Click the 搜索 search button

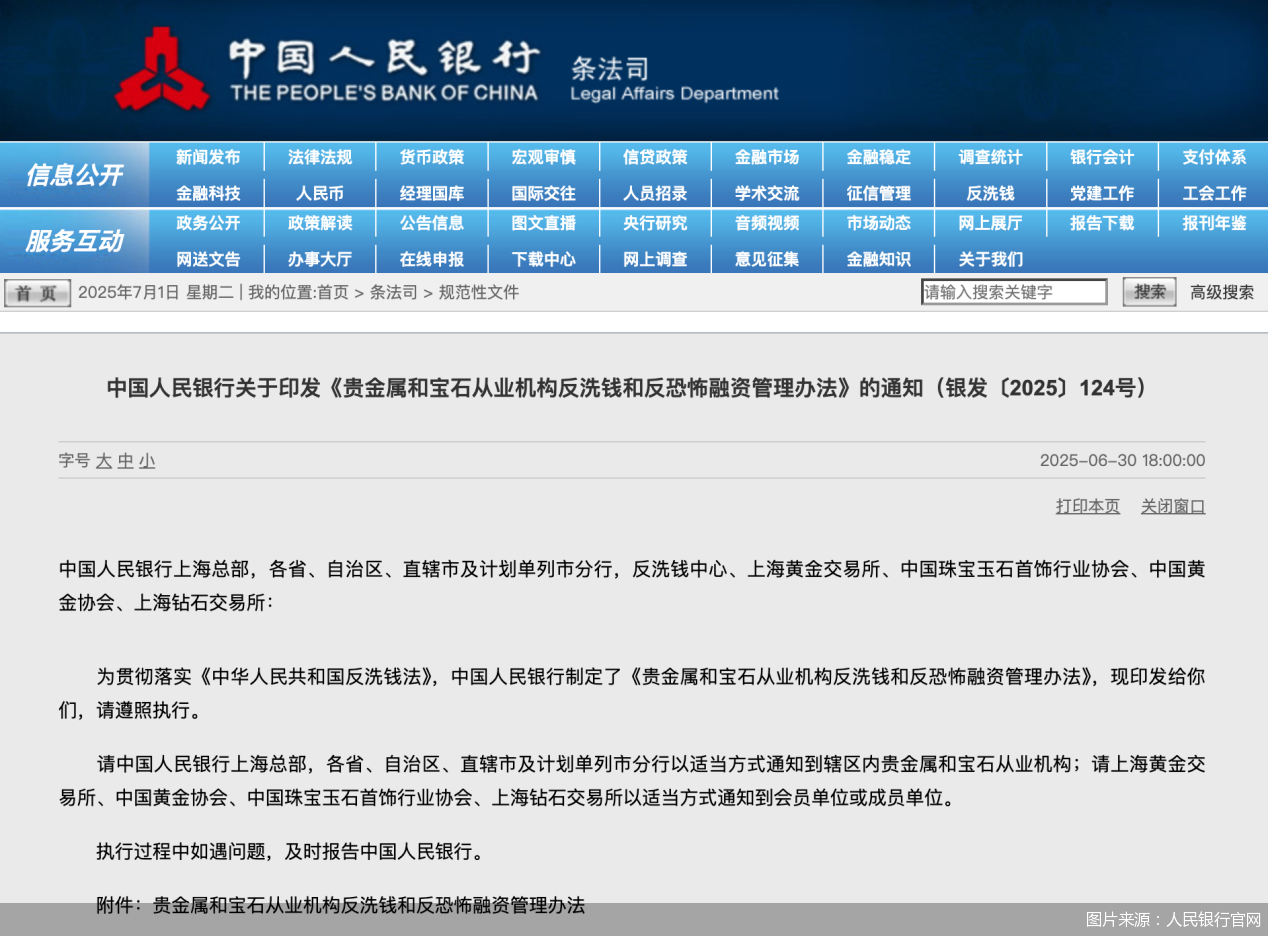(1149, 292)
